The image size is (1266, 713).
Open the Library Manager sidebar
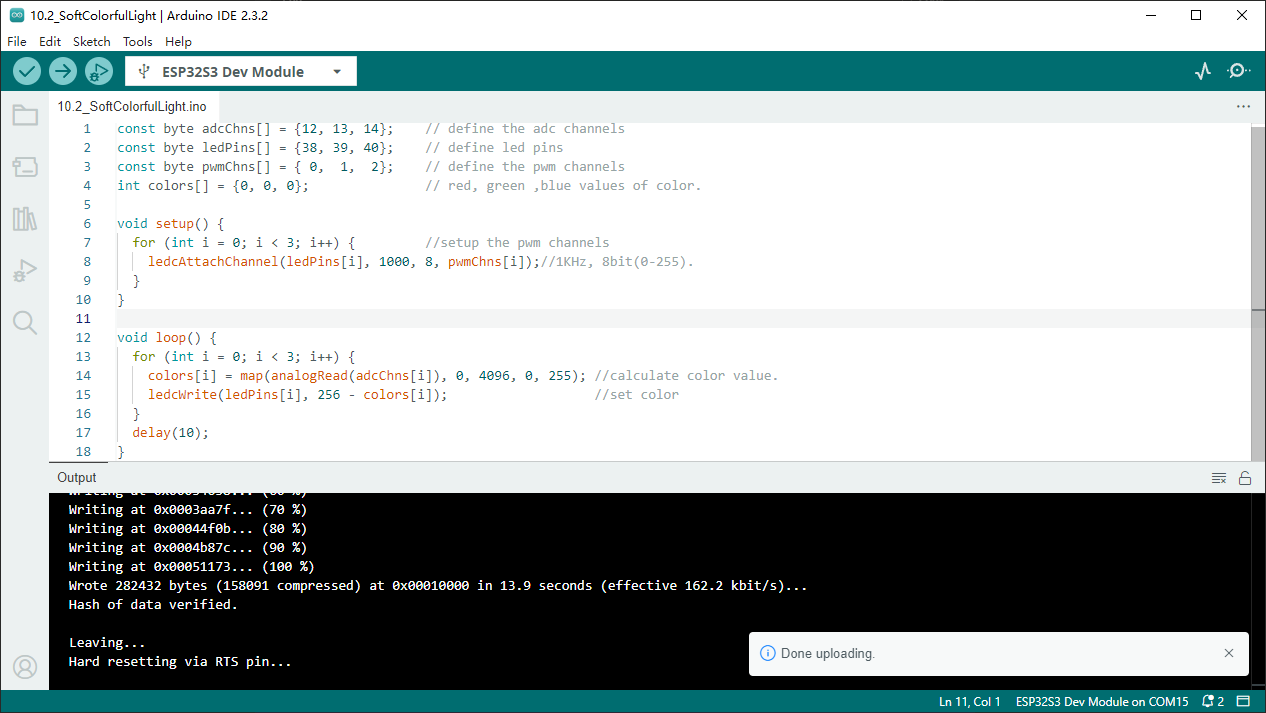tap(25, 219)
